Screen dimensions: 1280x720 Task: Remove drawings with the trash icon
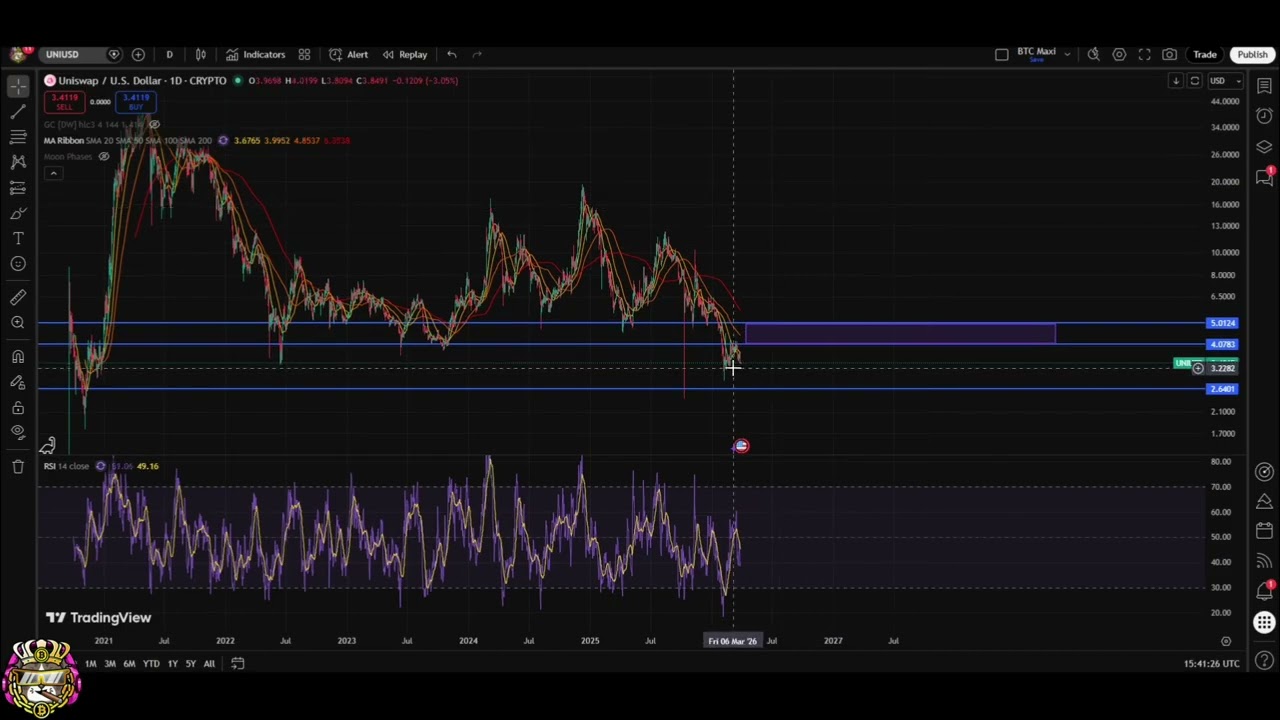(x=18, y=466)
